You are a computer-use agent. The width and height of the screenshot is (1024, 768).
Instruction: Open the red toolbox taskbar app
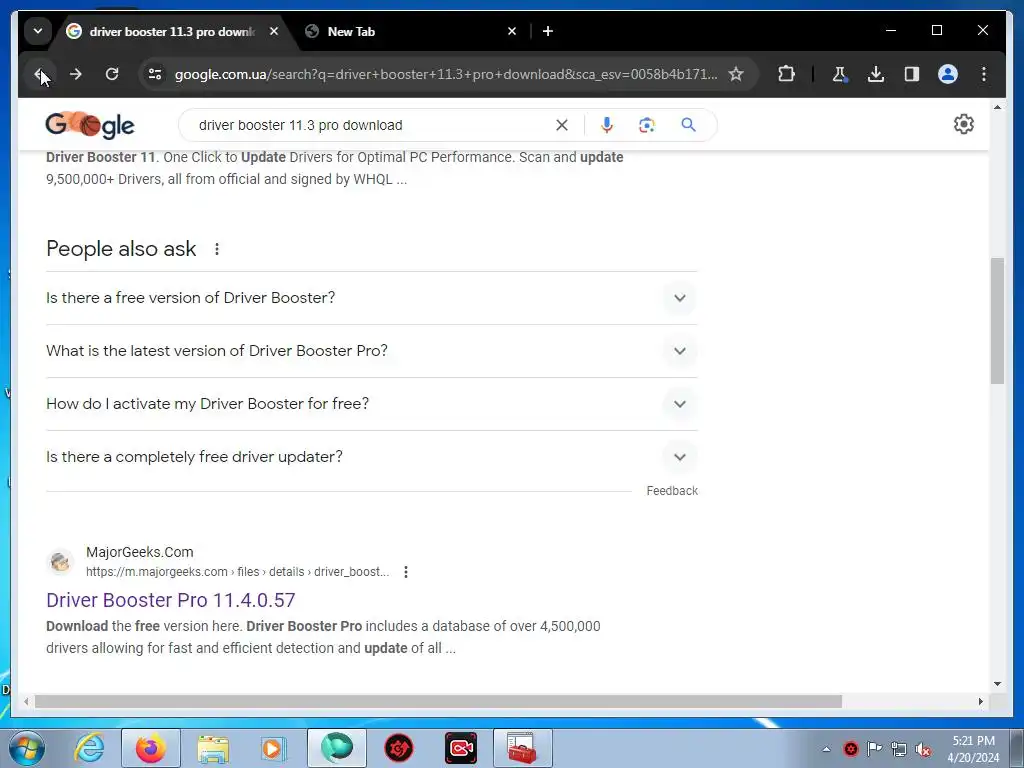pyautogui.click(x=522, y=748)
